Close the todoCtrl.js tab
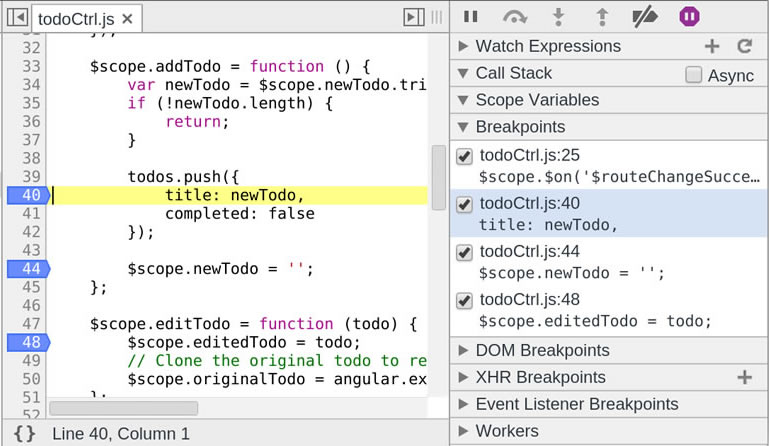The width and height of the screenshot is (769, 446). pyautogui.click(x=126, y=19)
